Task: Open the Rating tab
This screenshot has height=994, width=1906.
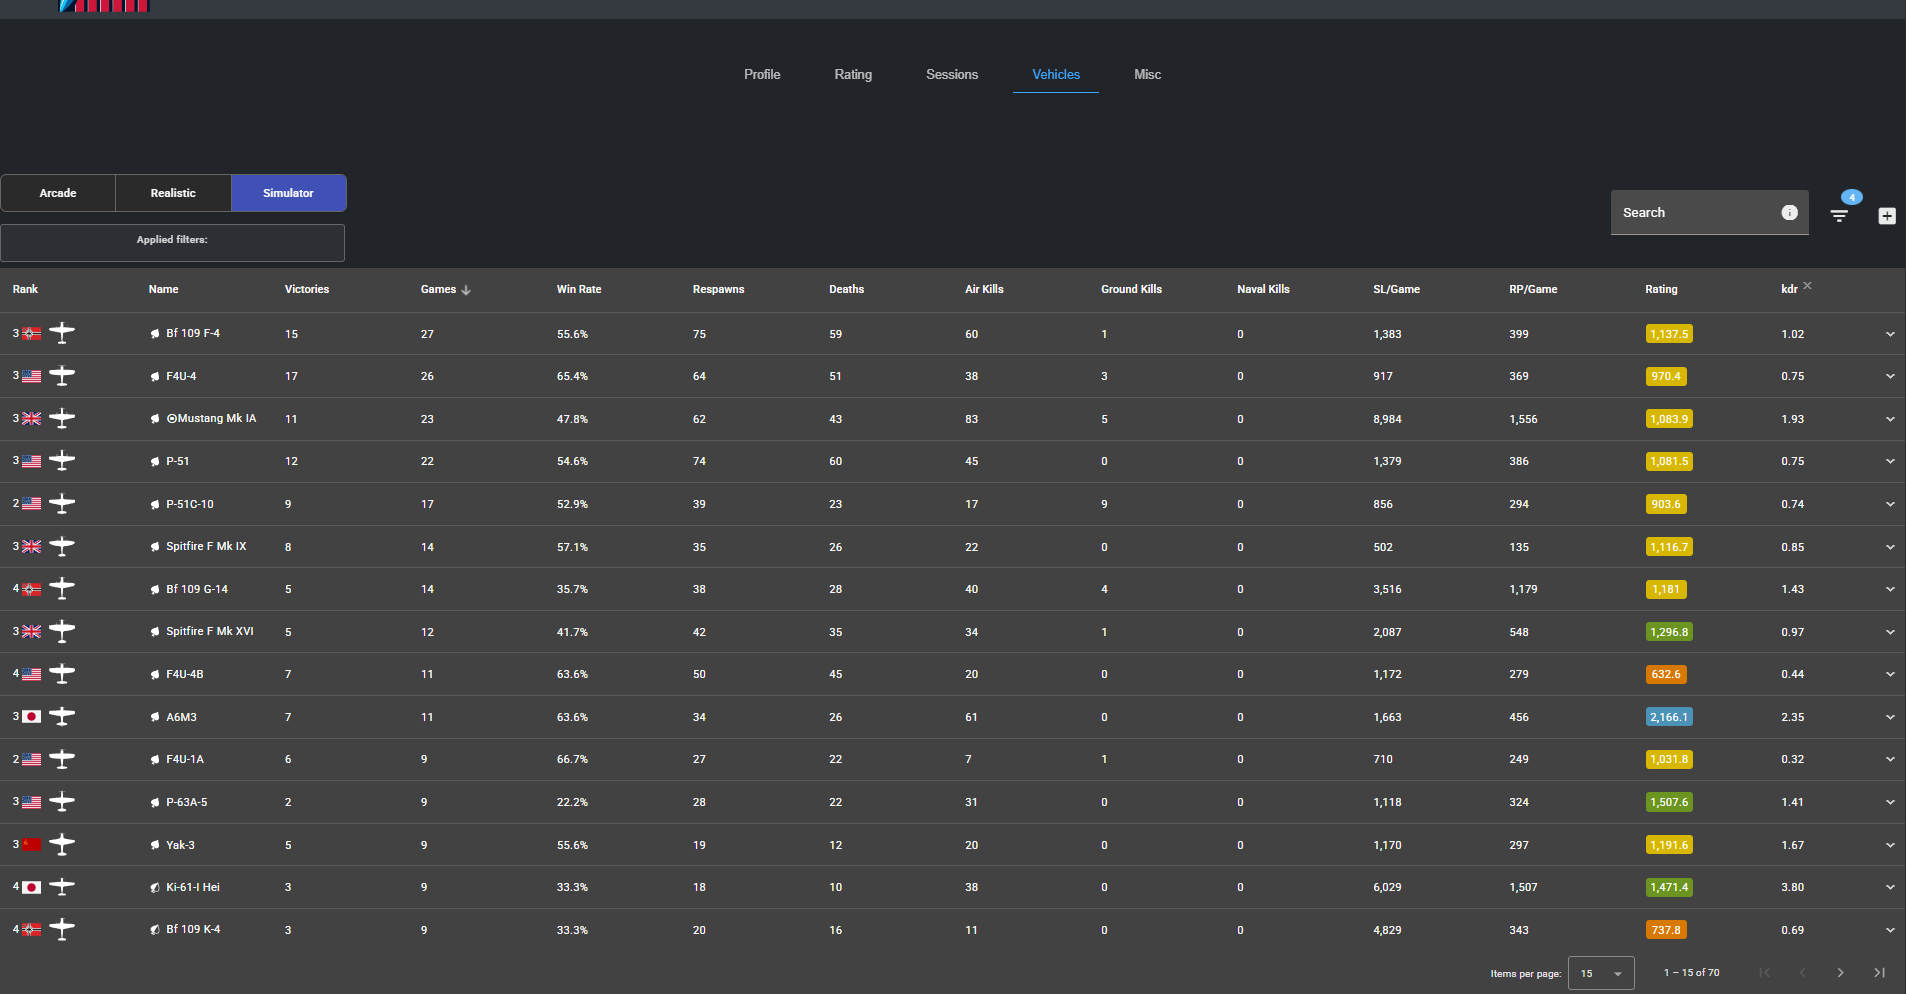Action: [x=853, y=75]
